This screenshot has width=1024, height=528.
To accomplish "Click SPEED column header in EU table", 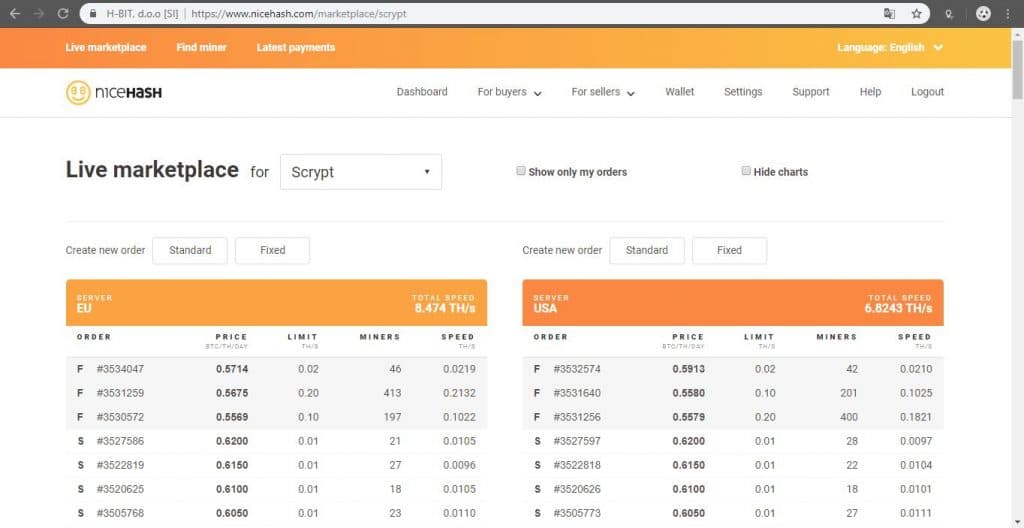I will coord(458,337).
